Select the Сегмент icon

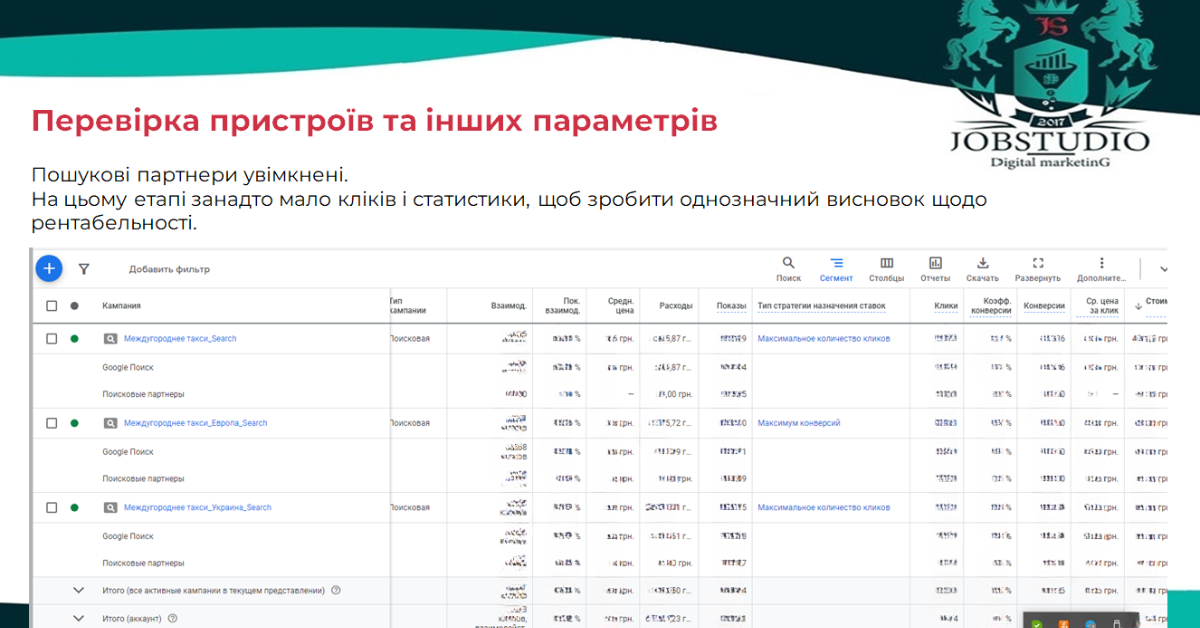836,262
